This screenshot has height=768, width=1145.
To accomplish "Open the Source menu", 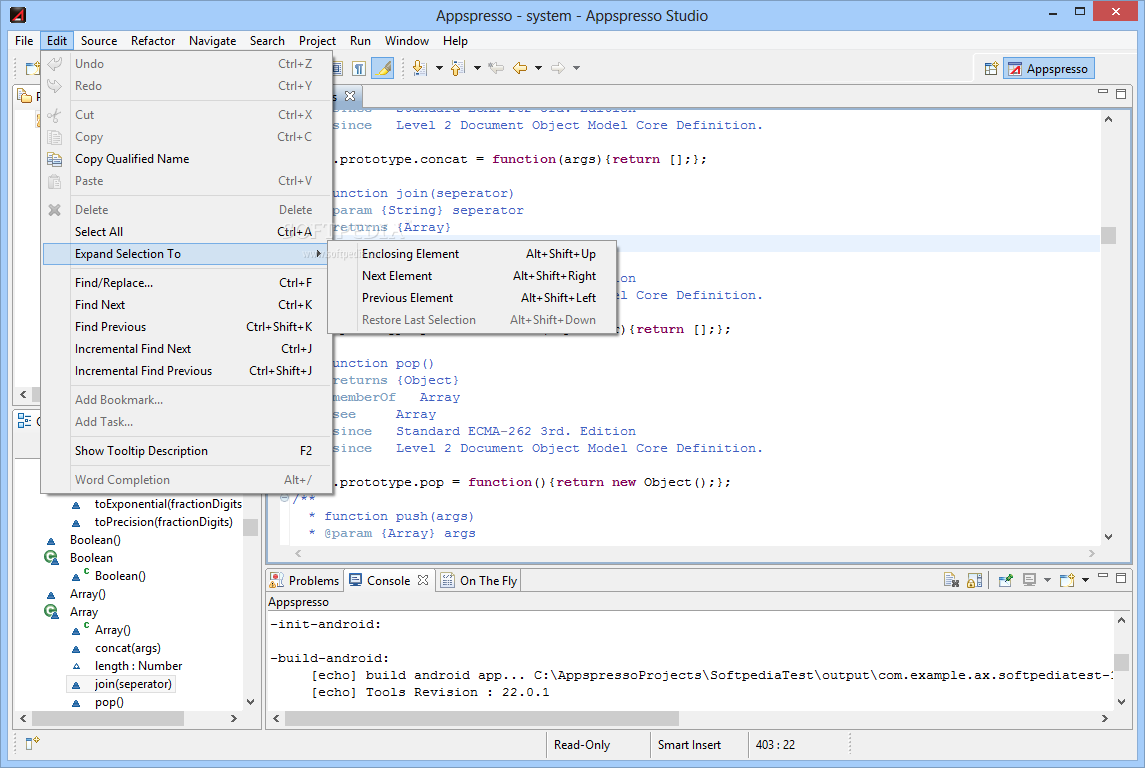I will [x=99, y=41].
